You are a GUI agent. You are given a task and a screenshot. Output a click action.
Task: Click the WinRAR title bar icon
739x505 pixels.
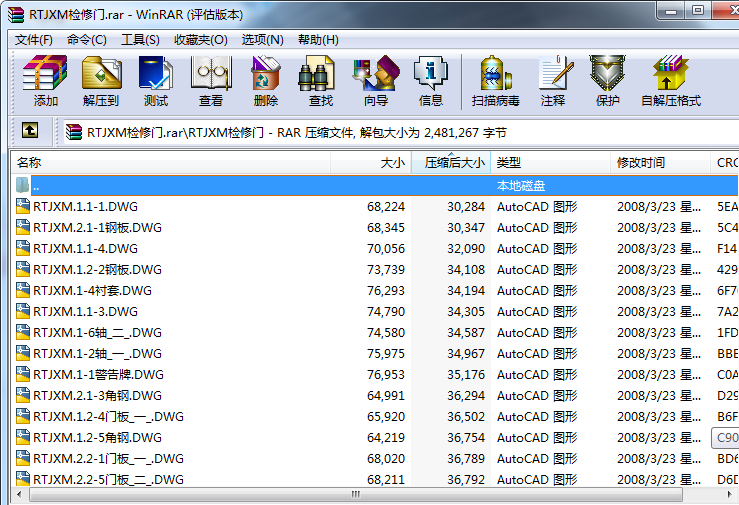16,15
